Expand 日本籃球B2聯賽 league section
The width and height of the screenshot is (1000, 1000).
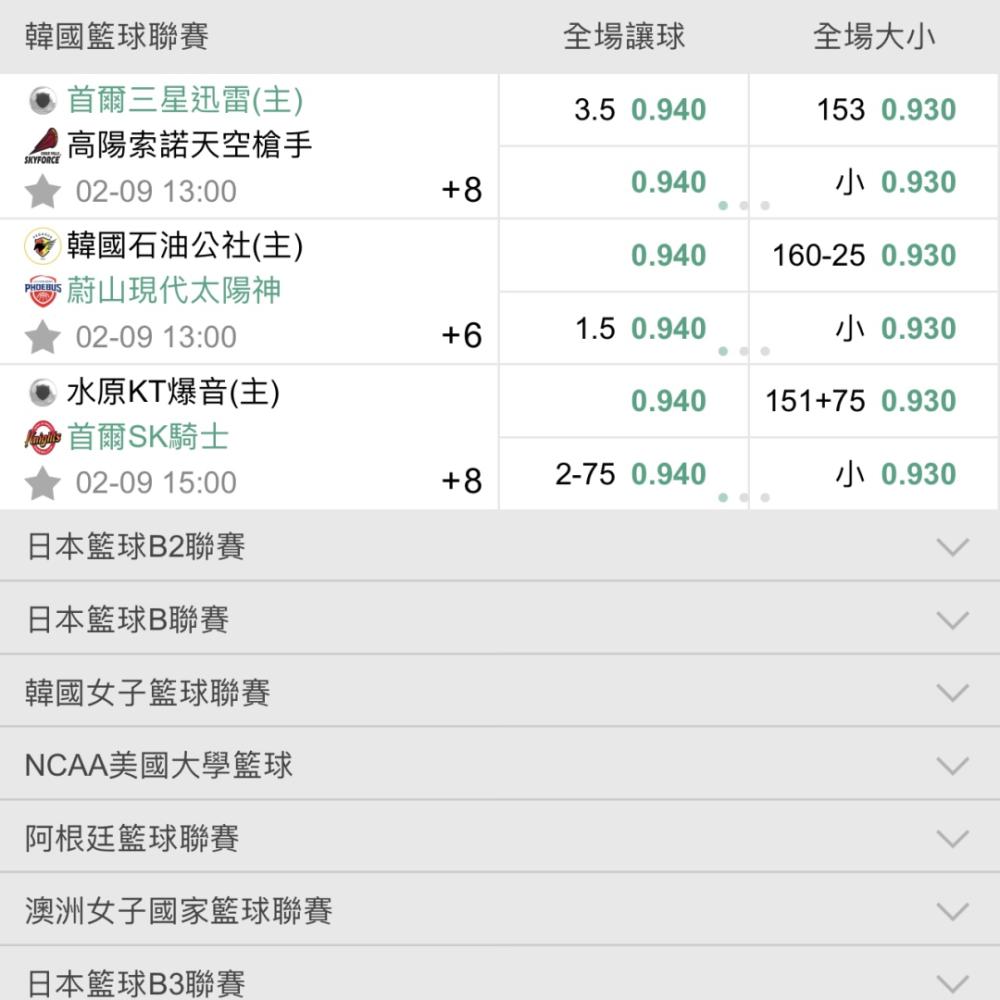500,547
